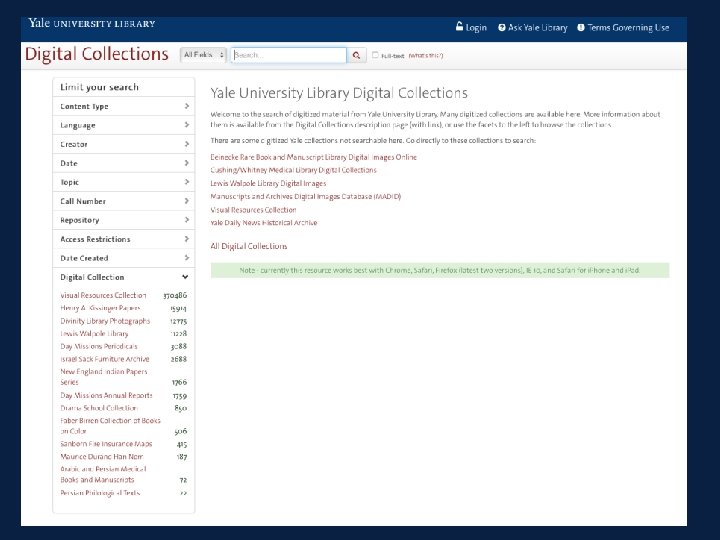Open Manuscripts and Archives Digital Images Database link
This screenshot has width=720, height=540.
306,197
